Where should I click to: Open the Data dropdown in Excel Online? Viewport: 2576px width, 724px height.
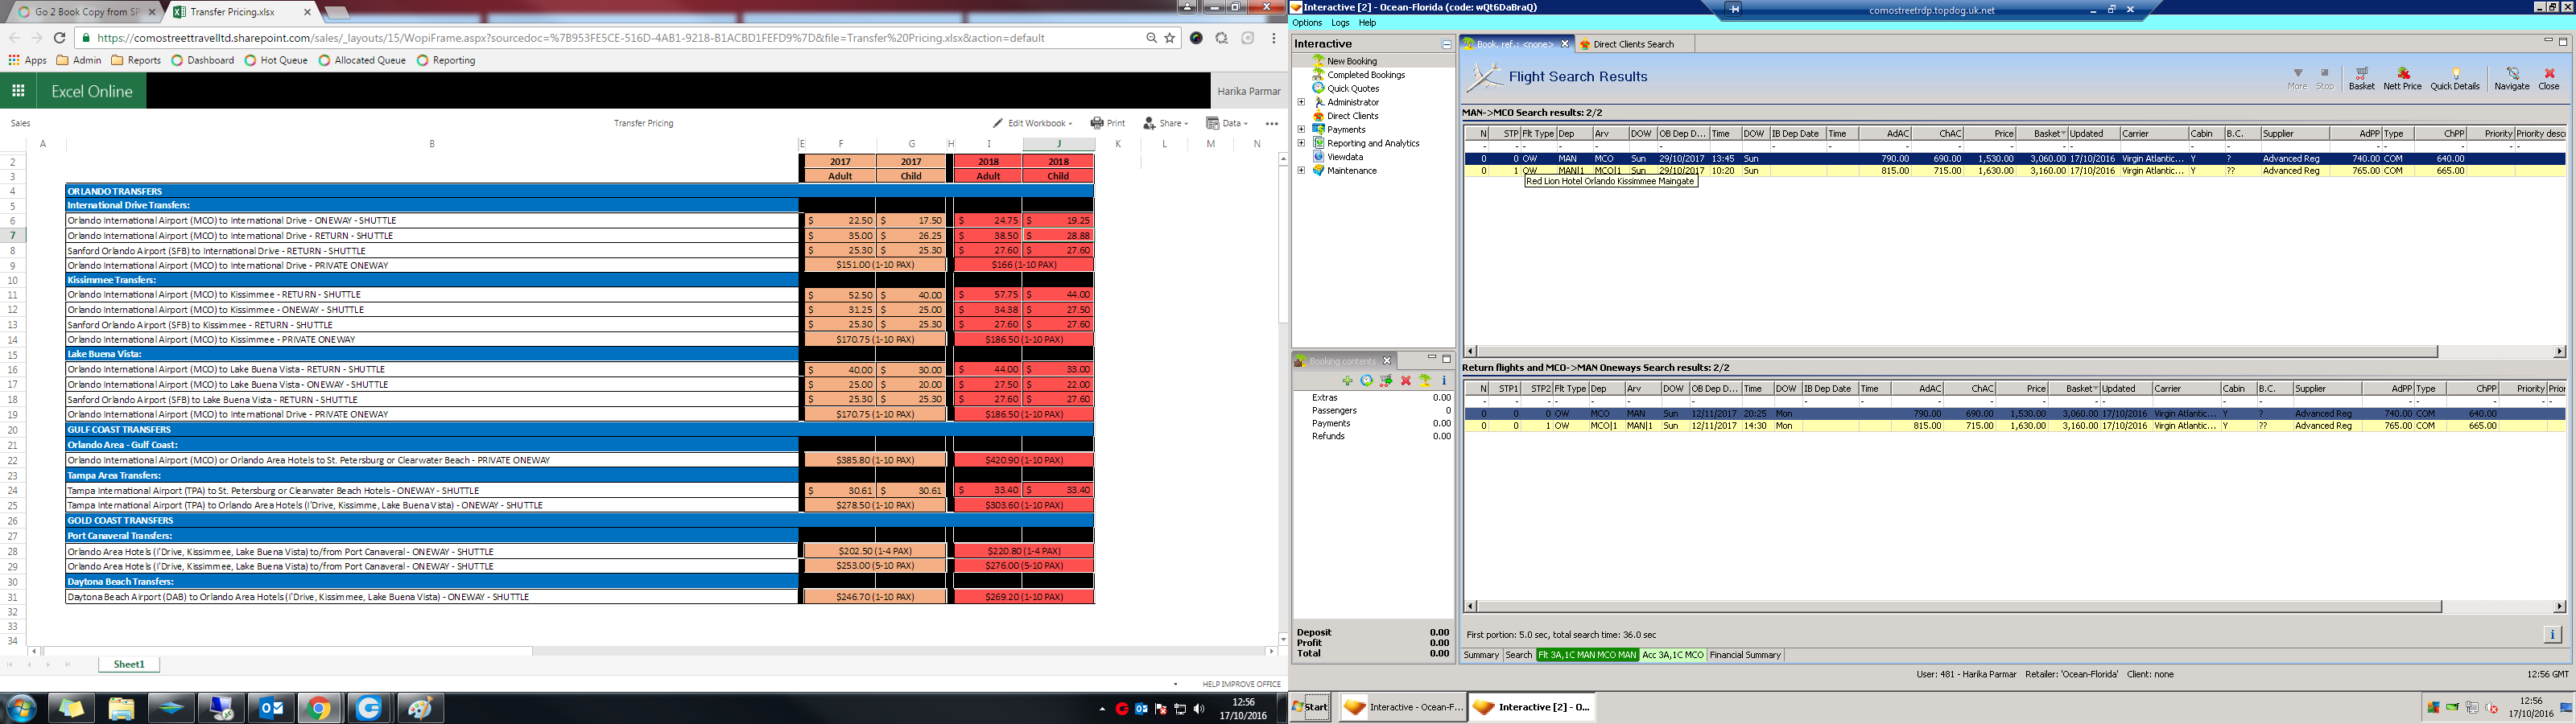[x=1227, y=123]
